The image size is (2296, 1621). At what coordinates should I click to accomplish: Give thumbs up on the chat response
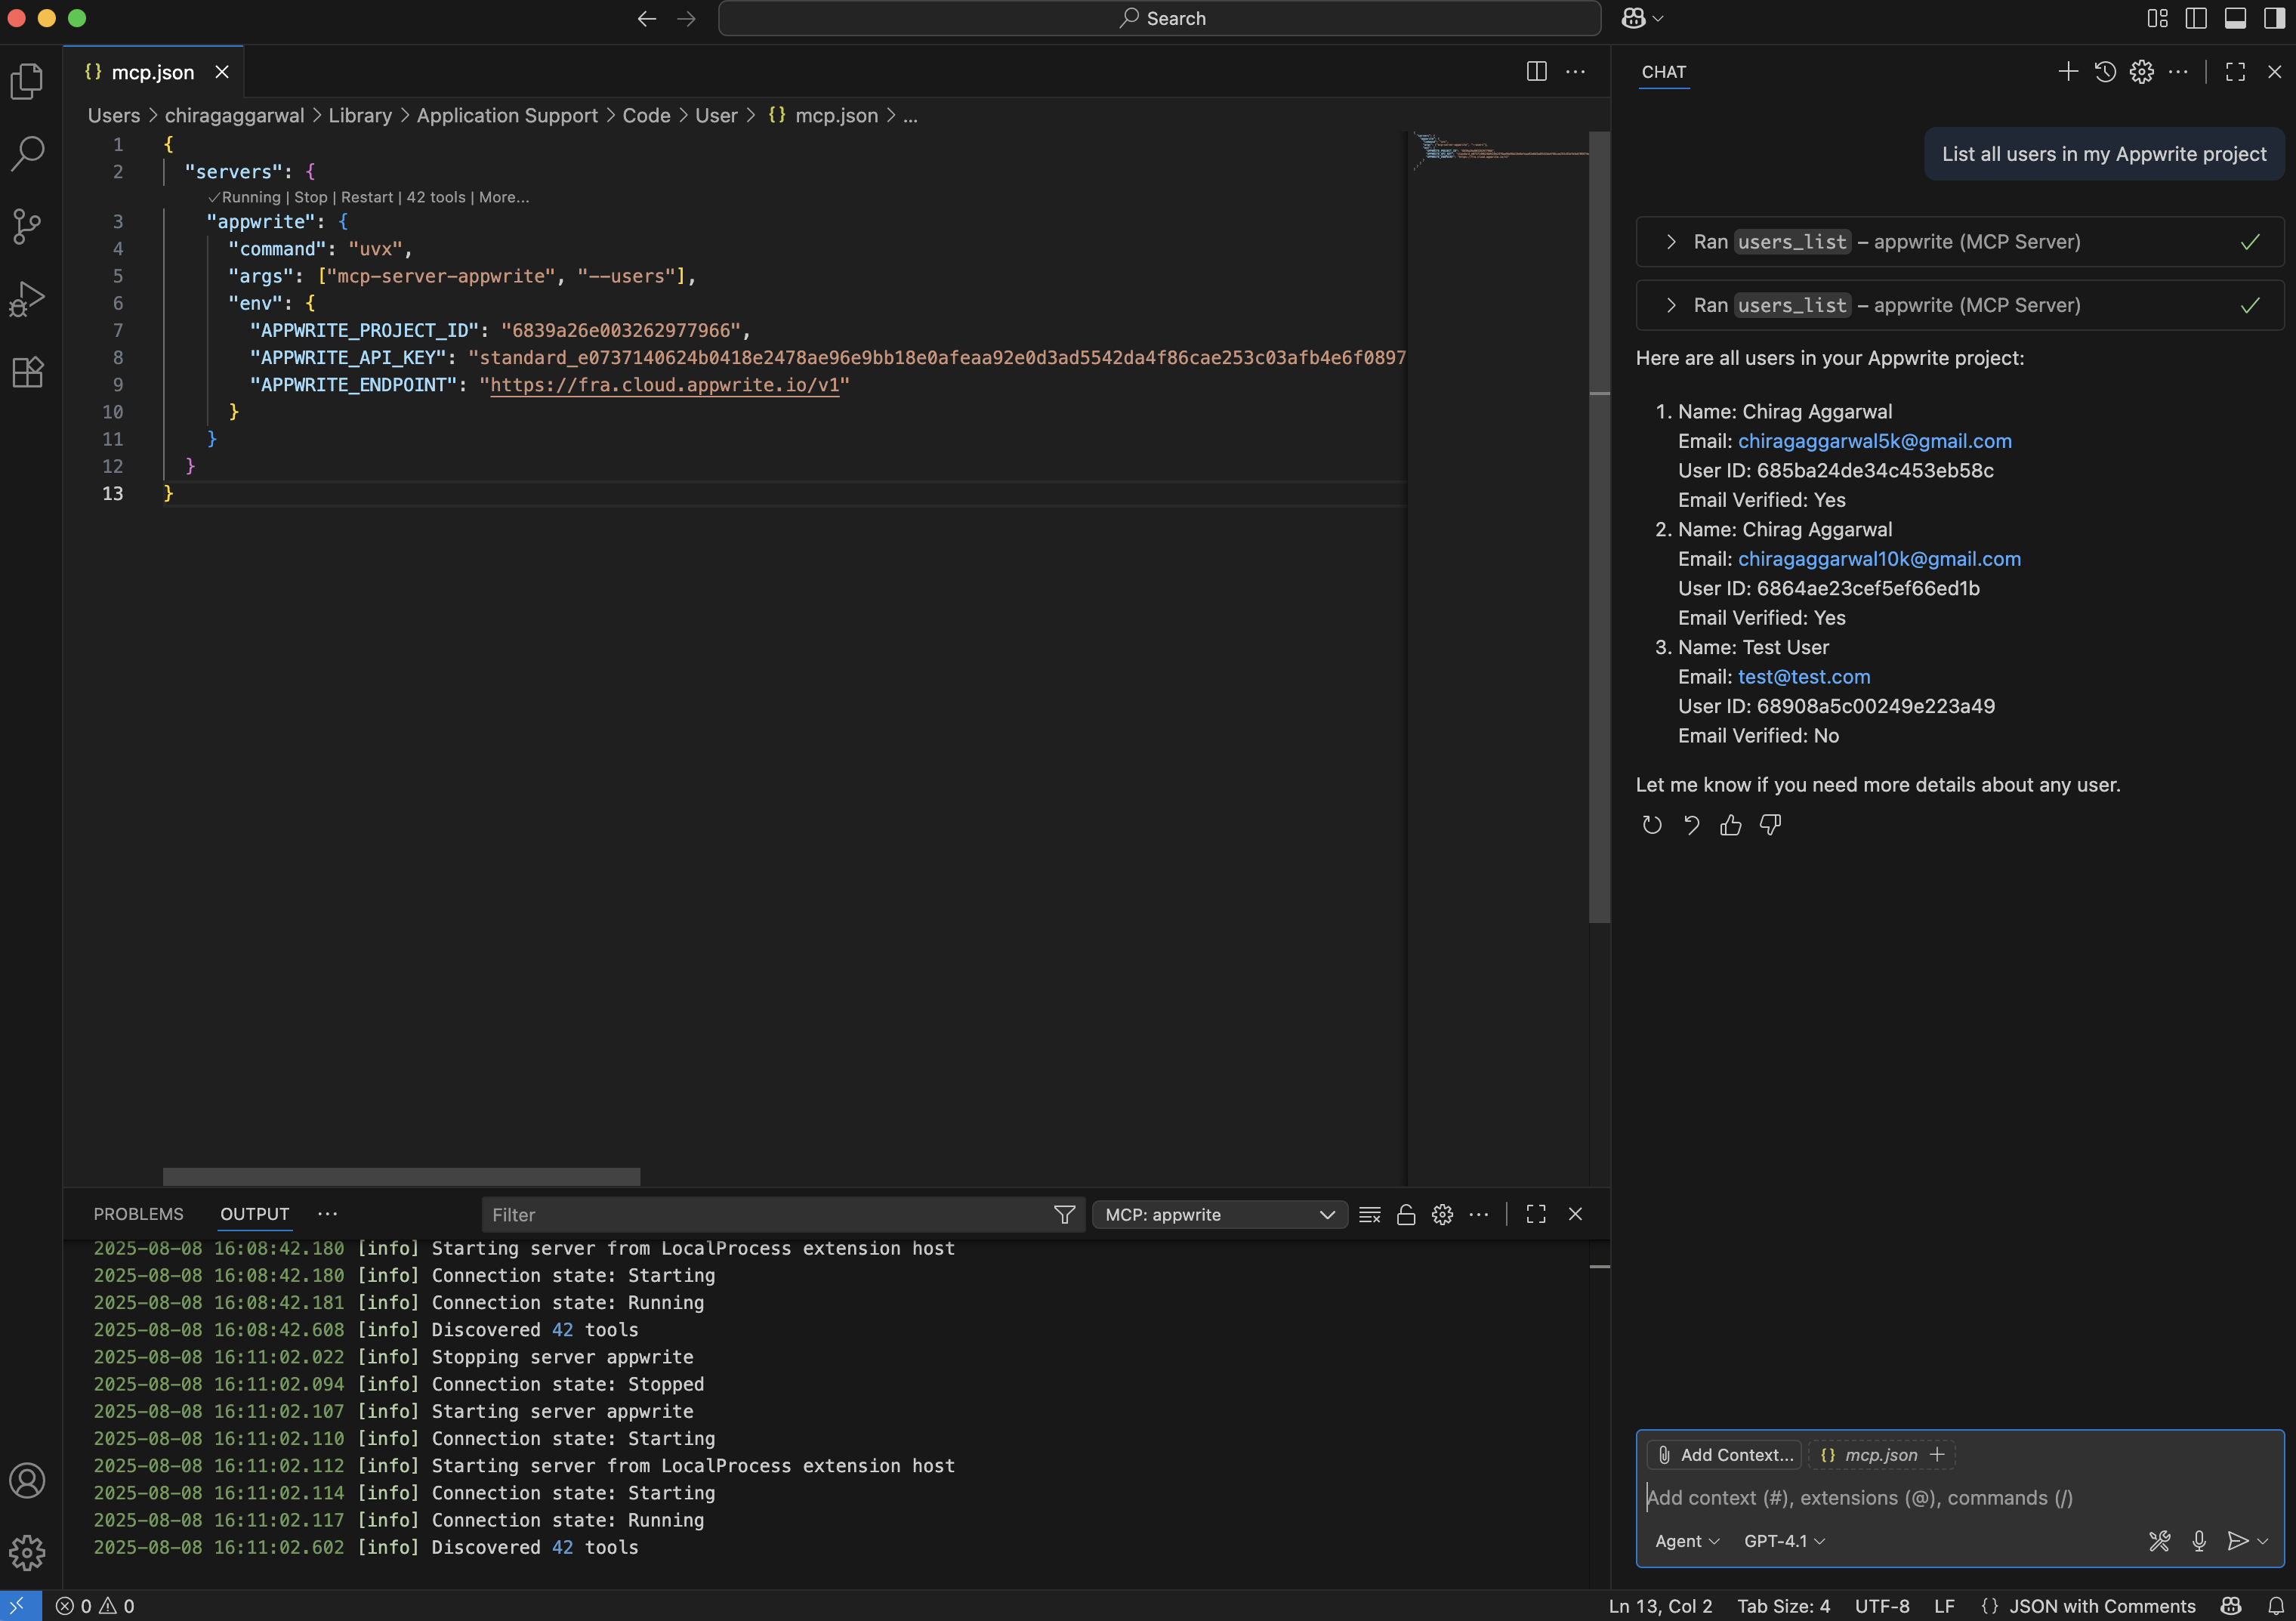1731,824
